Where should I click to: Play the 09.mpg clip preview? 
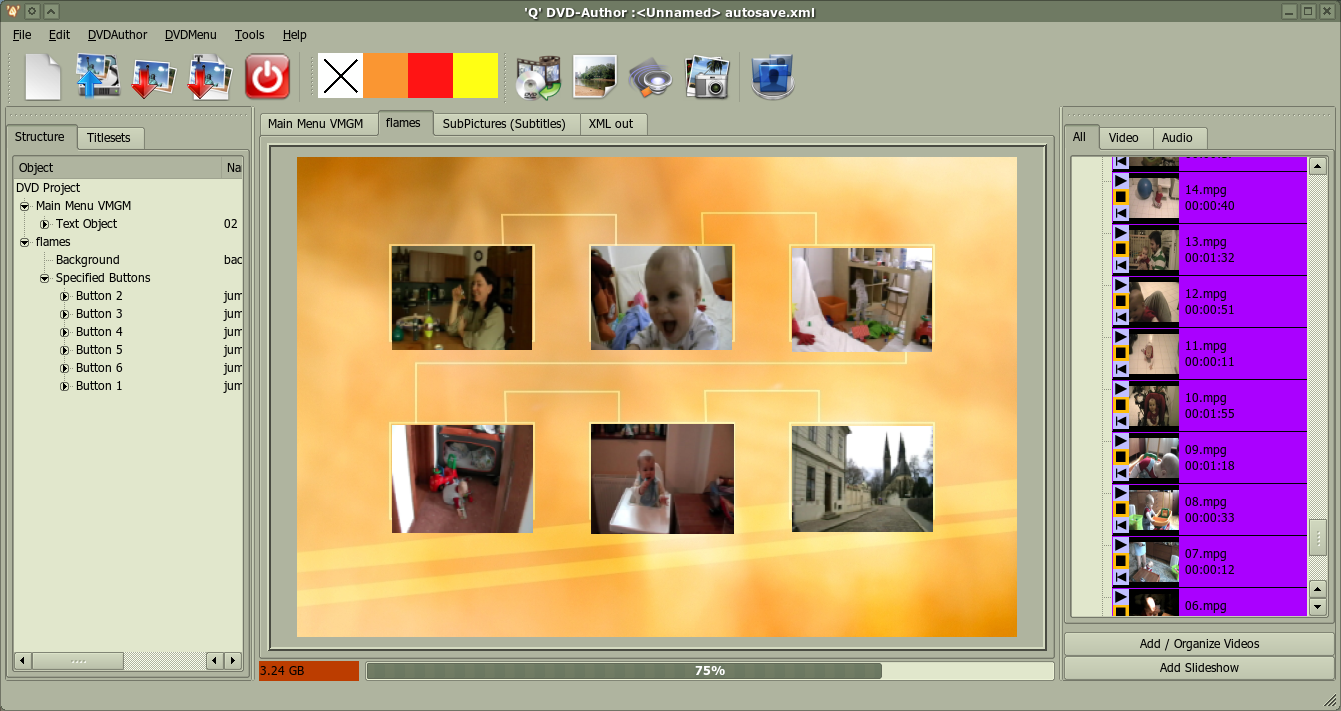point(1120,441)
